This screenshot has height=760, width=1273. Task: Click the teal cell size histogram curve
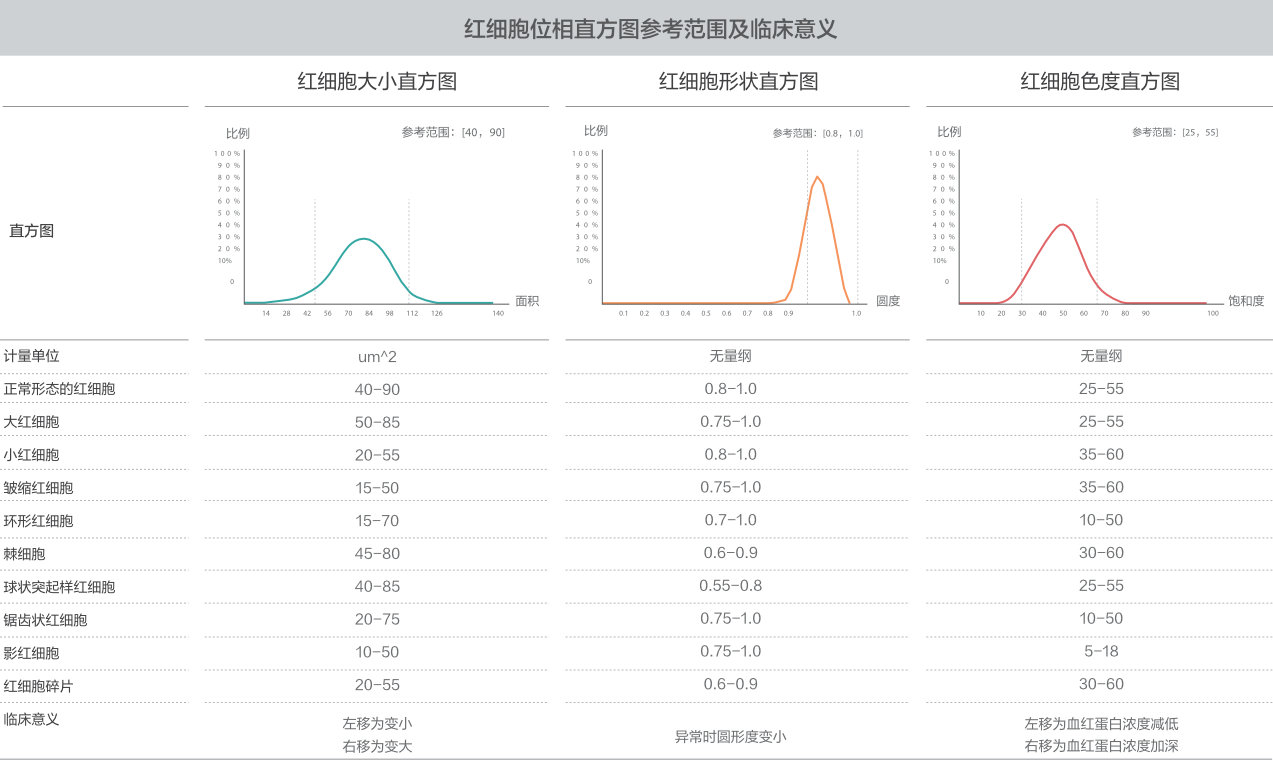(x=366, y=239)
